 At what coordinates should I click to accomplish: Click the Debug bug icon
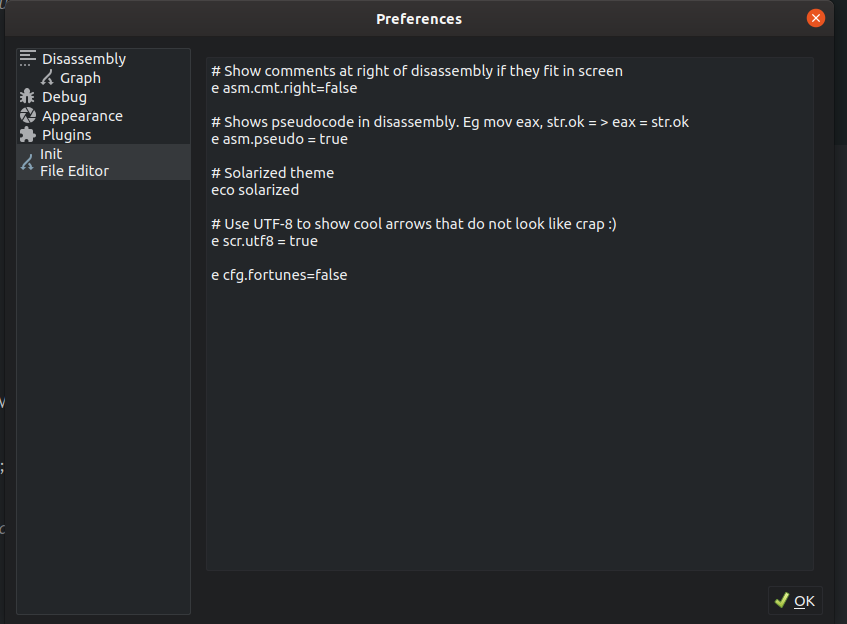pyautogui.click(x=27, y=97)
